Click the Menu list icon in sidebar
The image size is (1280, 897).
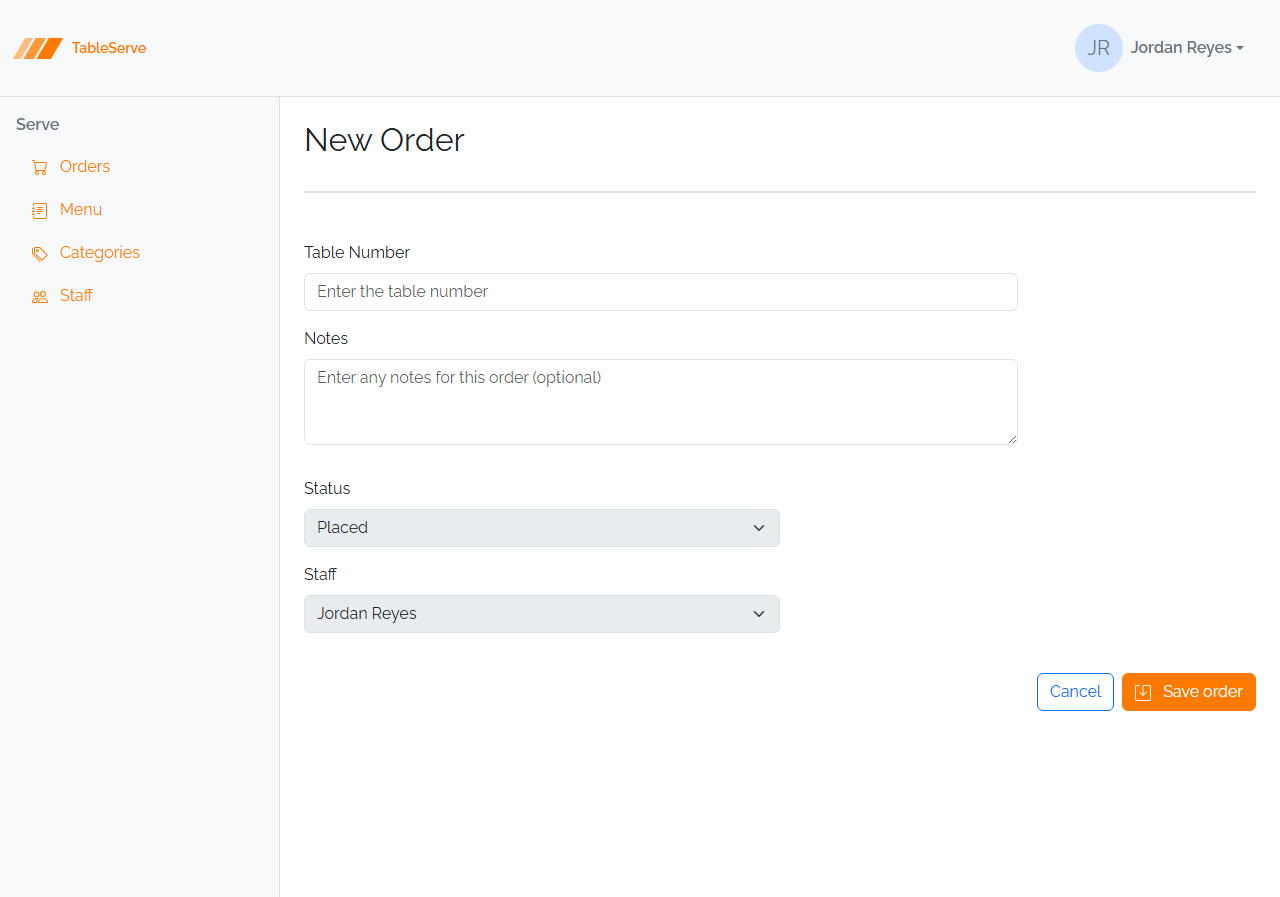pos(40,210)
